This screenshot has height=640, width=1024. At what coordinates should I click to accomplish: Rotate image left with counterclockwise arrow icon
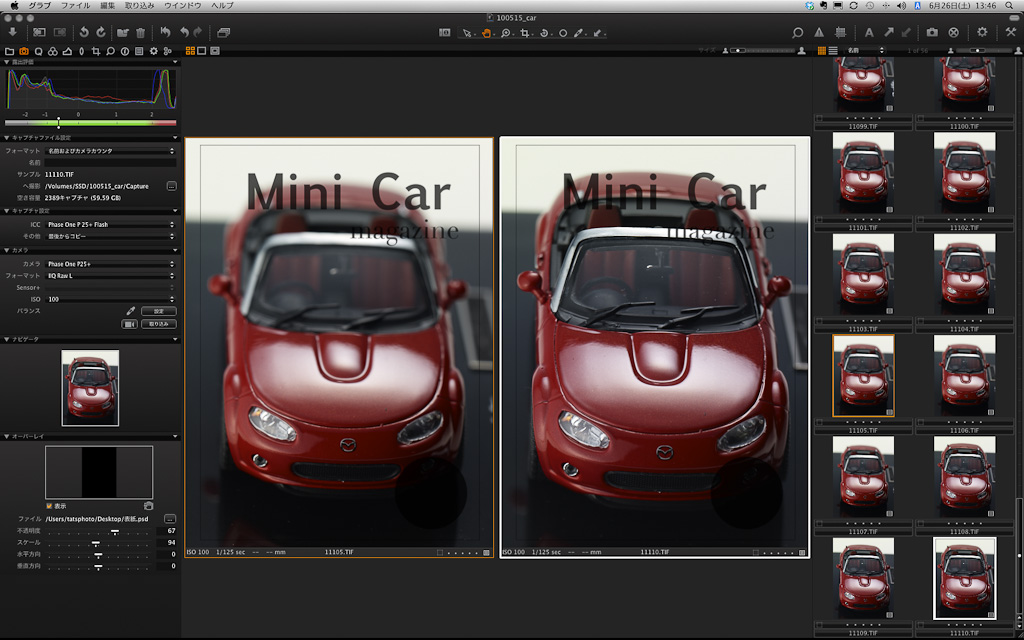pyautogui.click(x=84, y=33)
